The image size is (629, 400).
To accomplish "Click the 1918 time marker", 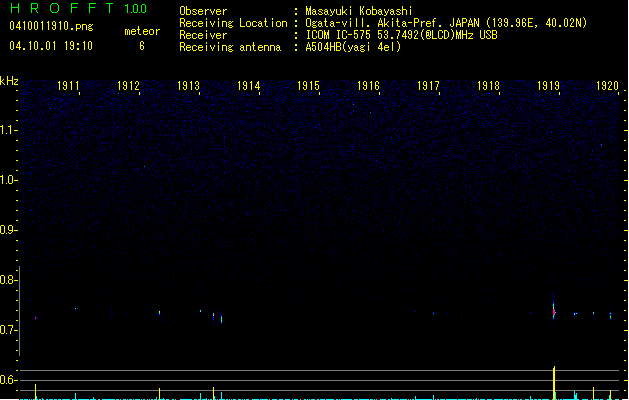I will 488,86.
